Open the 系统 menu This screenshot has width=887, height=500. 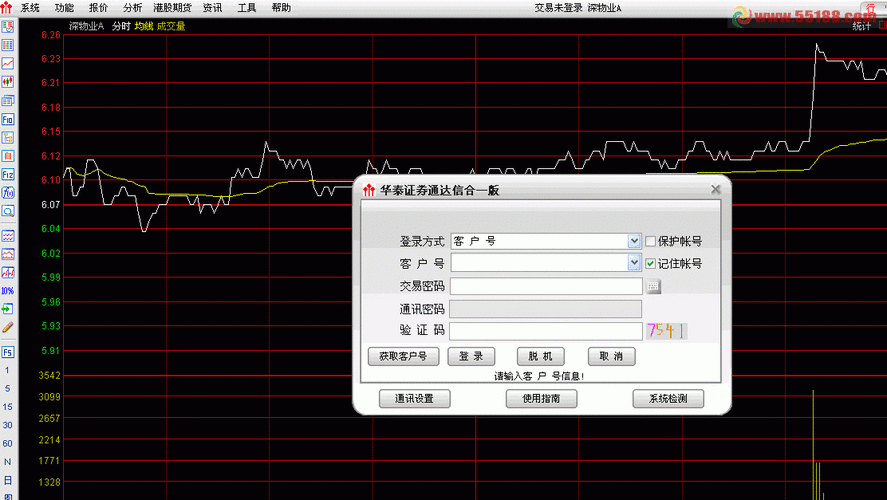point(30,8)
